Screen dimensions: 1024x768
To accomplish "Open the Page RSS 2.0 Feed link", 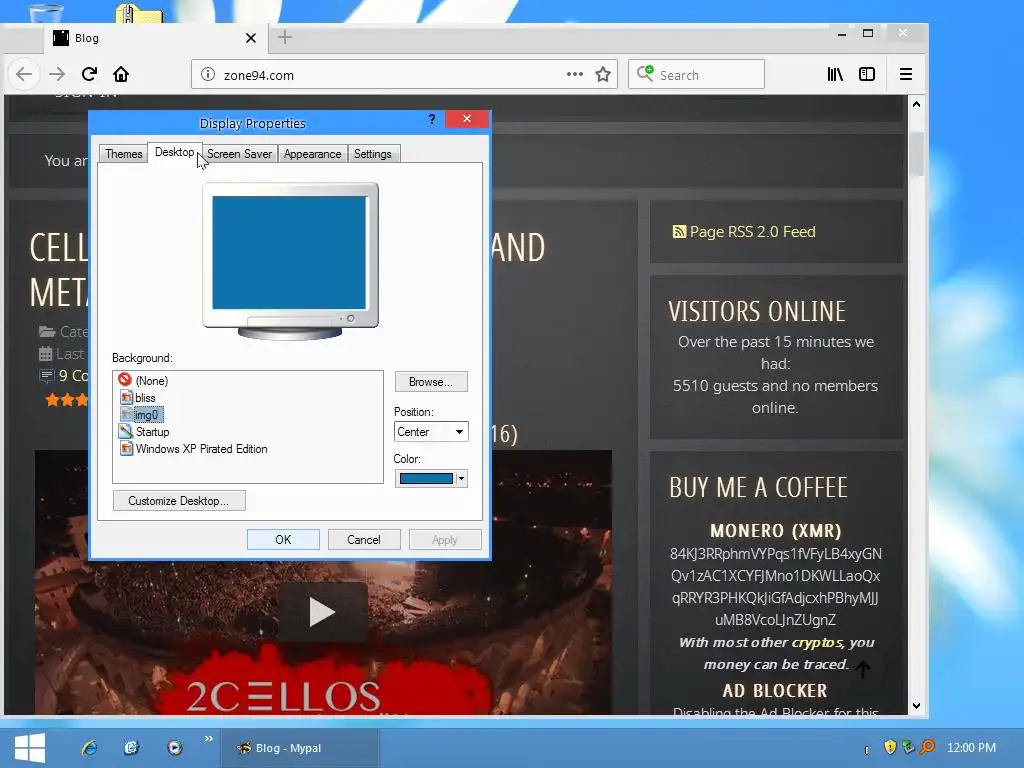I will coord(752,232).
